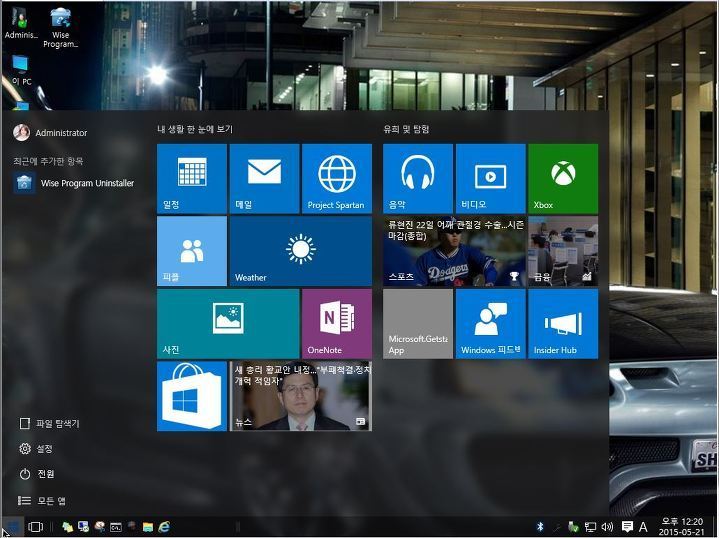Open File Explorer folder icon on taskbar
Screen dimensions: 719x538
click(x=148, y=527)
